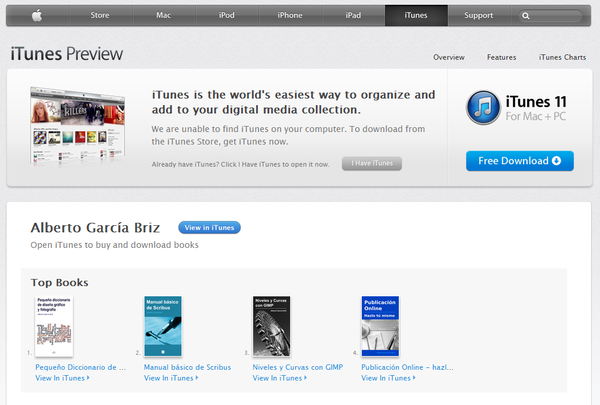Open the iPod menu item

point(227,15)
